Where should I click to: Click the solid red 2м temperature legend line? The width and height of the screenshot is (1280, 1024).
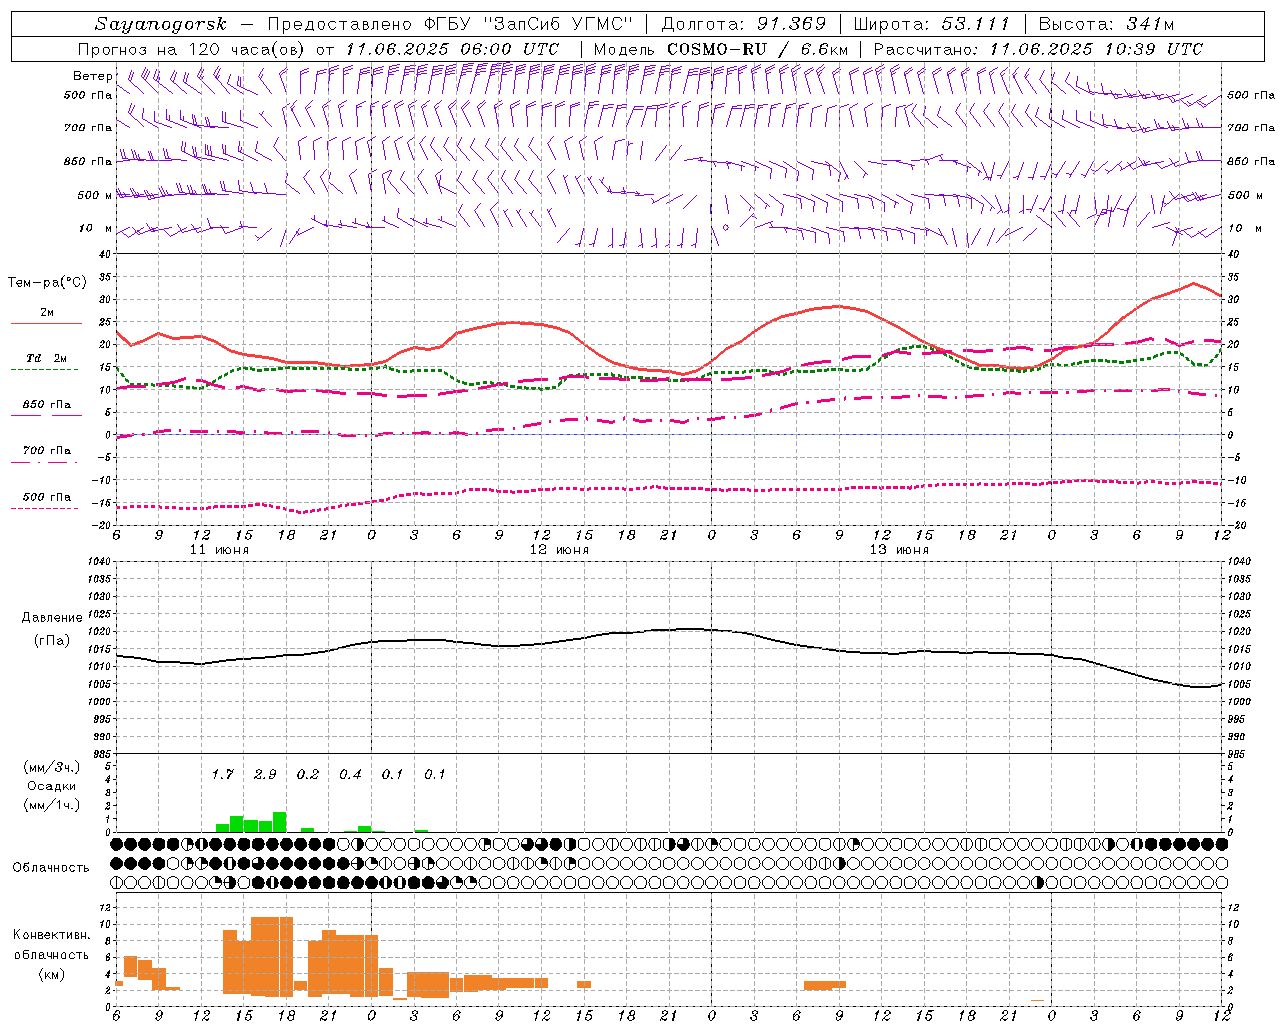[x=46, y=323]
